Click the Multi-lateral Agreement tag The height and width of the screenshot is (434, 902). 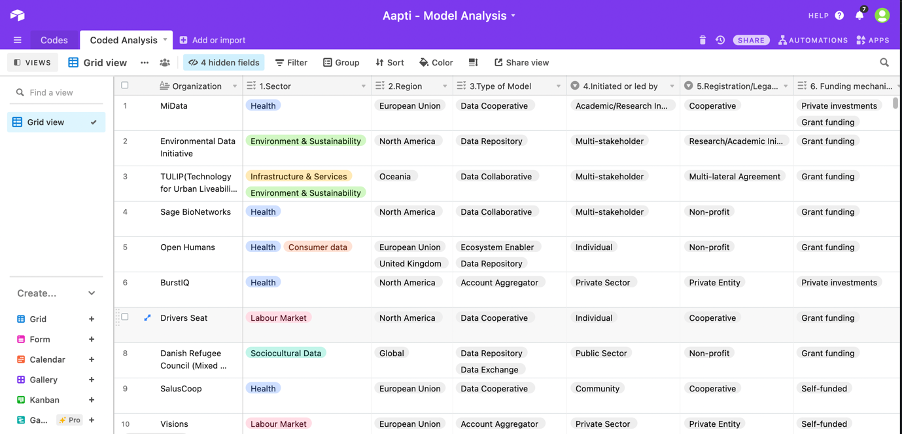(735, 177)
